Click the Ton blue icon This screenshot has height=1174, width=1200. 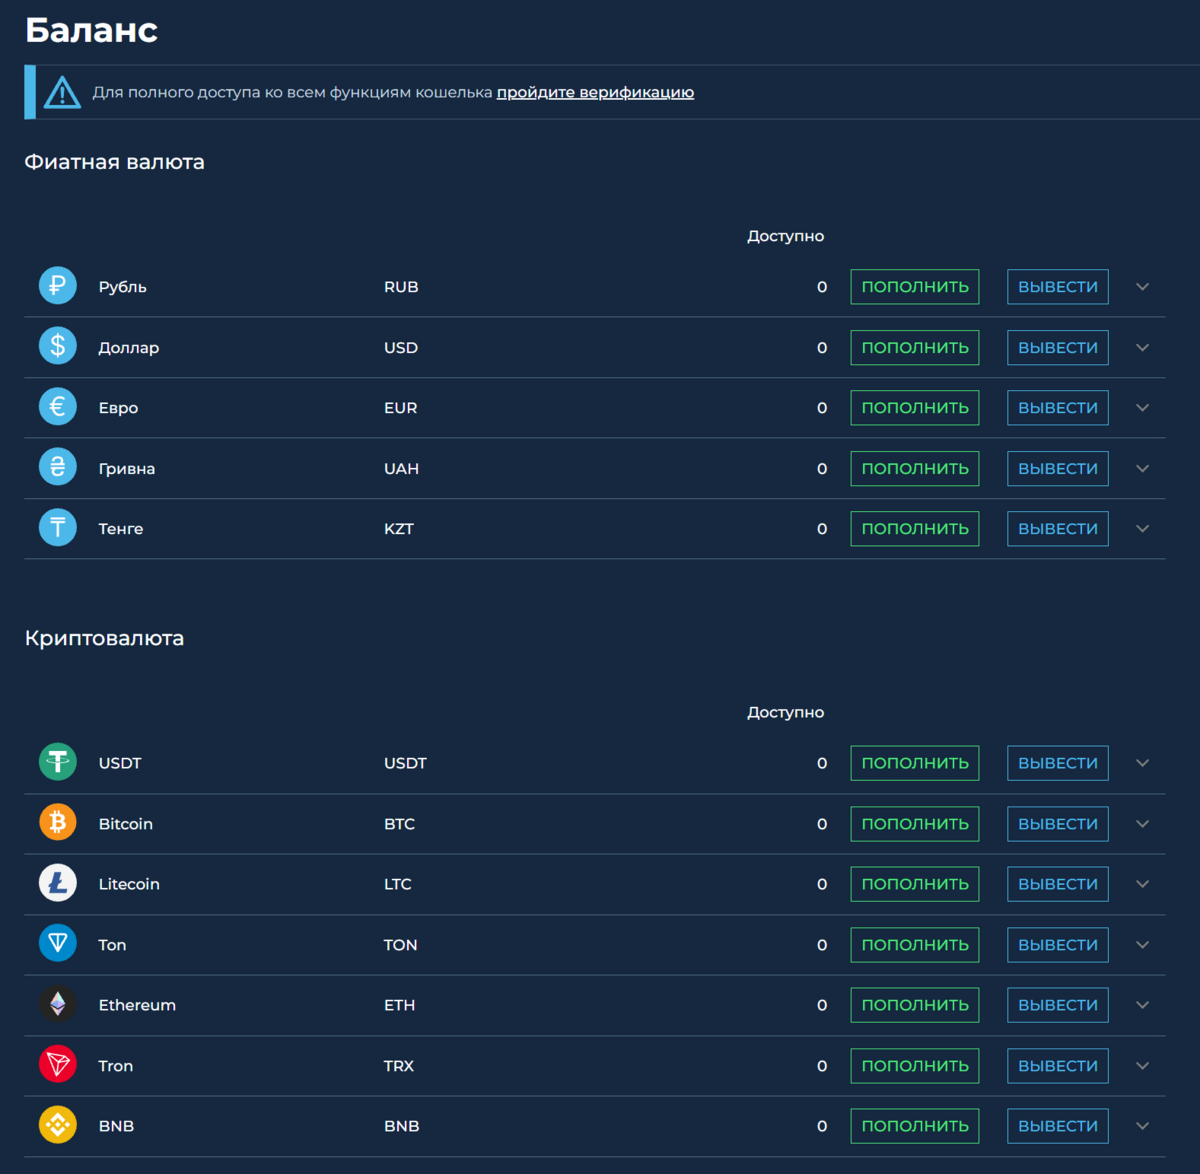tap(58, 944)
